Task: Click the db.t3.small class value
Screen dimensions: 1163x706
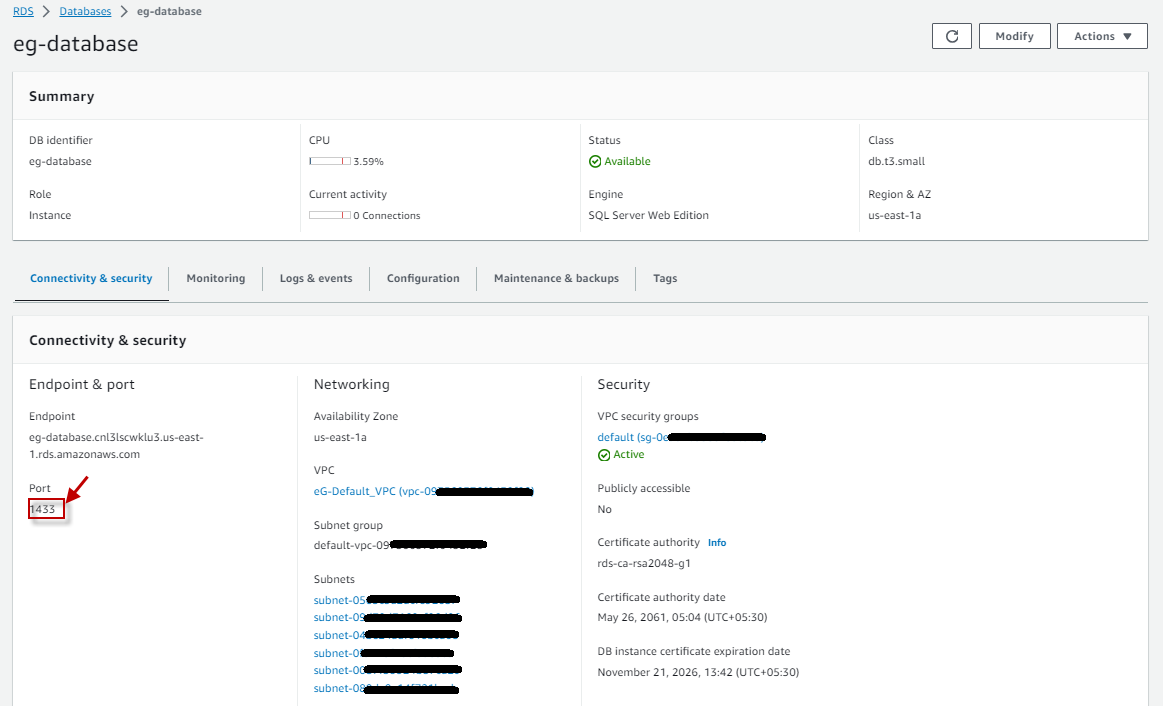Action: pyautogui.click(x=896, y=162)
